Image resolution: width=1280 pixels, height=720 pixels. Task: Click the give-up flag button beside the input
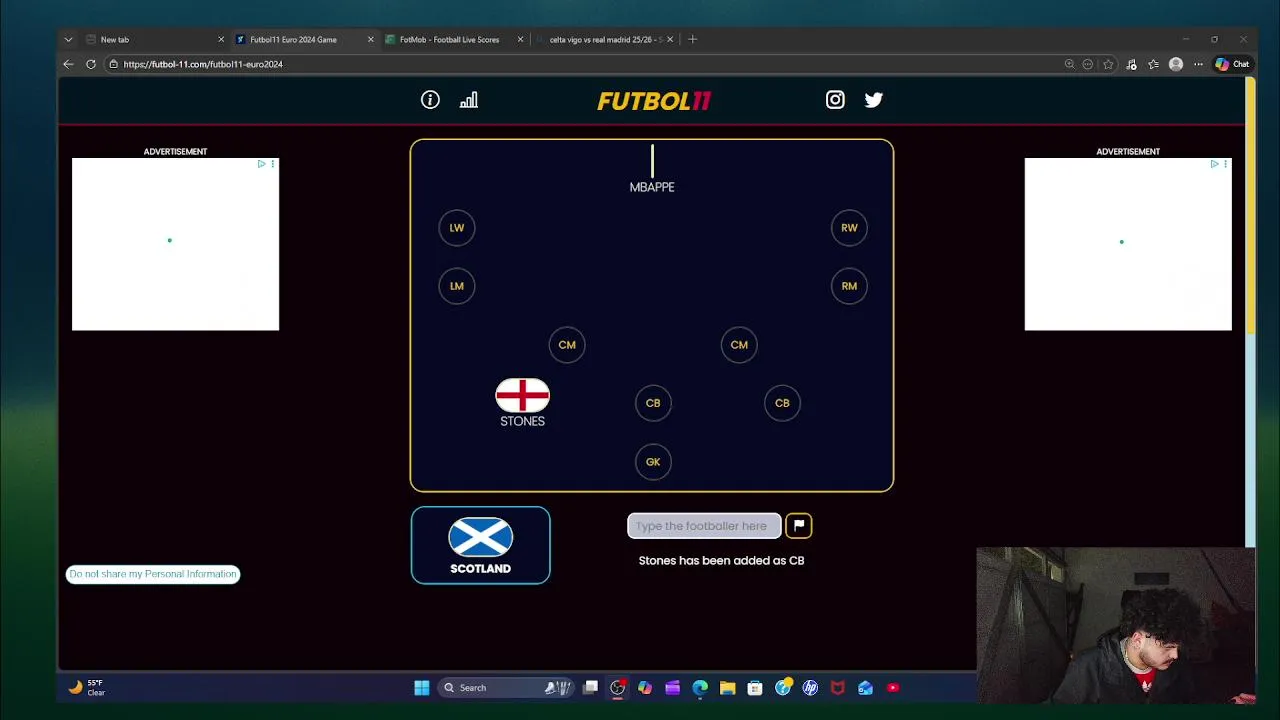tap(799, 526)
